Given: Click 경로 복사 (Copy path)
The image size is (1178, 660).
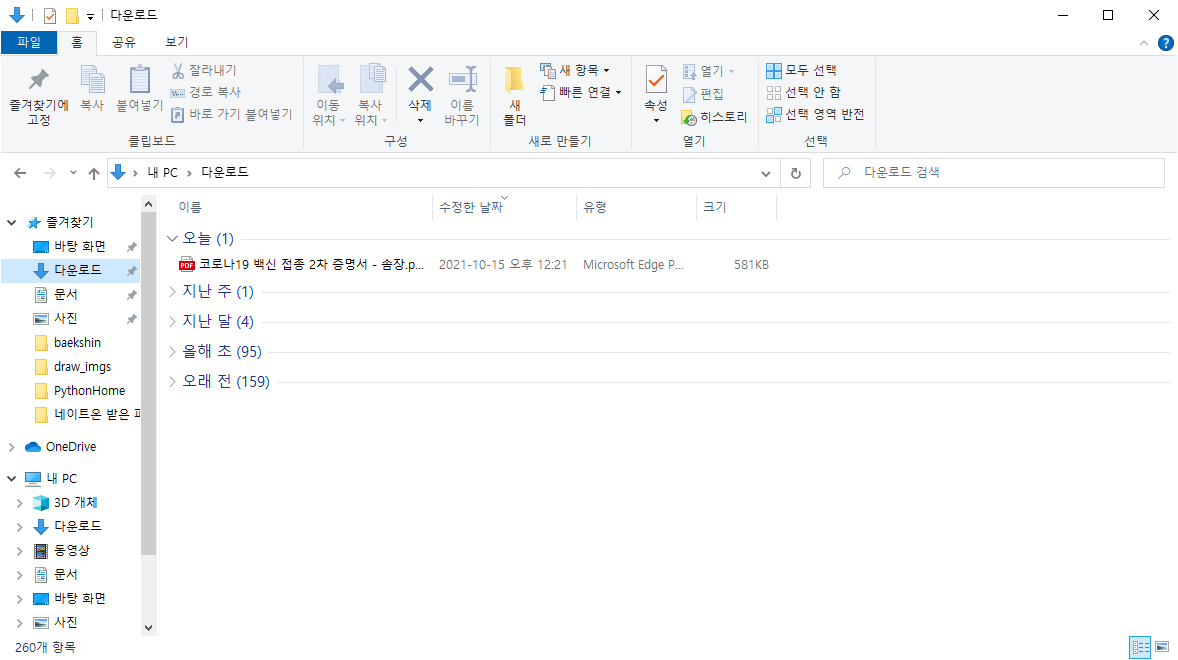Looking at the screenshot, I should [205, 92].
